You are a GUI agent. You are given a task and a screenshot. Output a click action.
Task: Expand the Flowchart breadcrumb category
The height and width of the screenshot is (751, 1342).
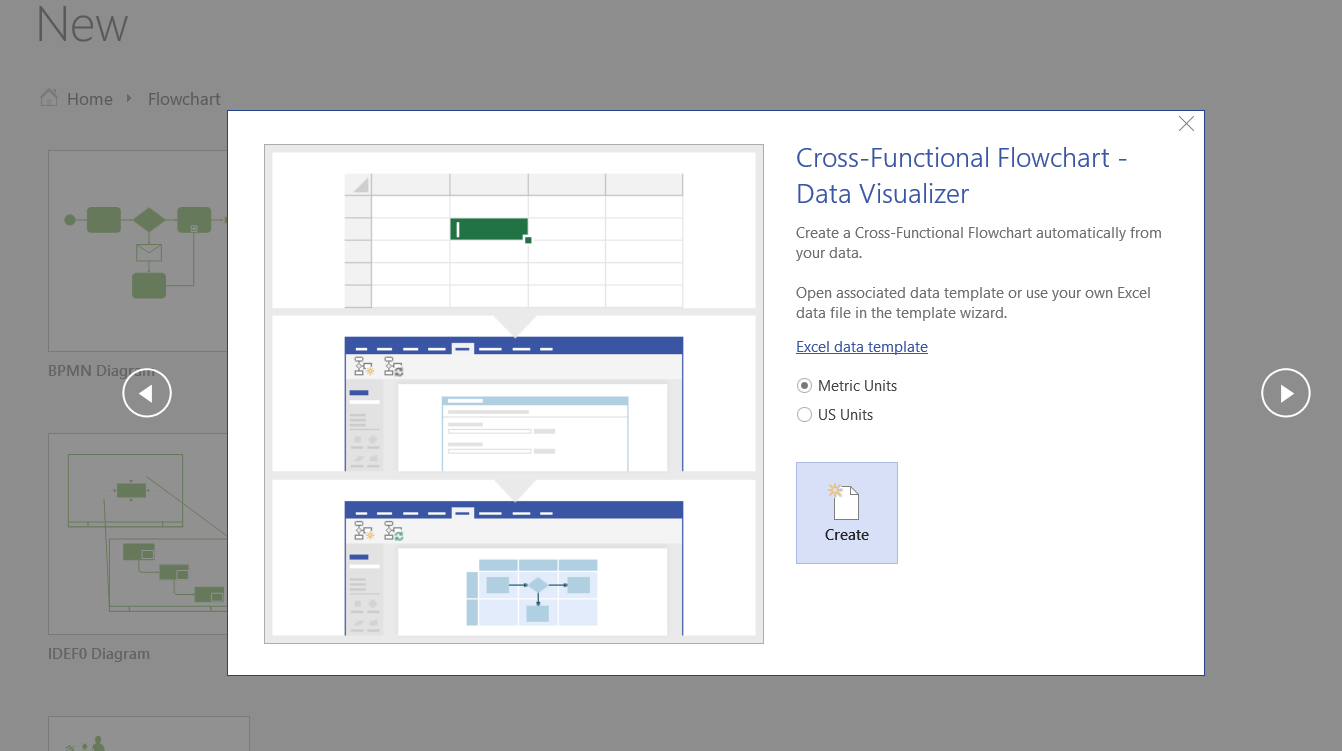(184, 98)
